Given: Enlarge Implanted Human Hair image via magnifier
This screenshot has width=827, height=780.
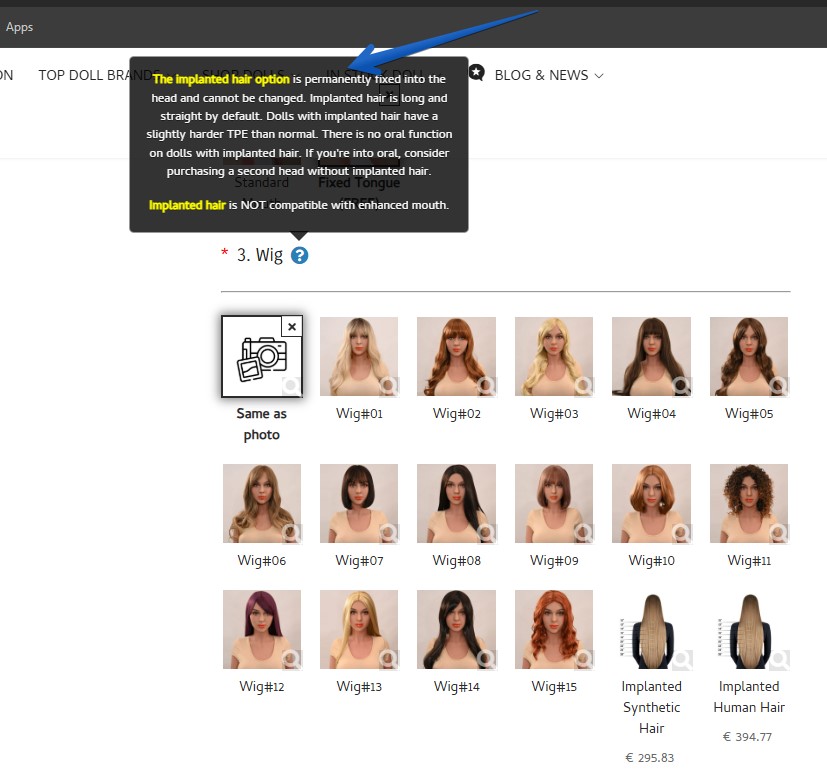Looking at the screenshot, I should (x=779, y=660).
